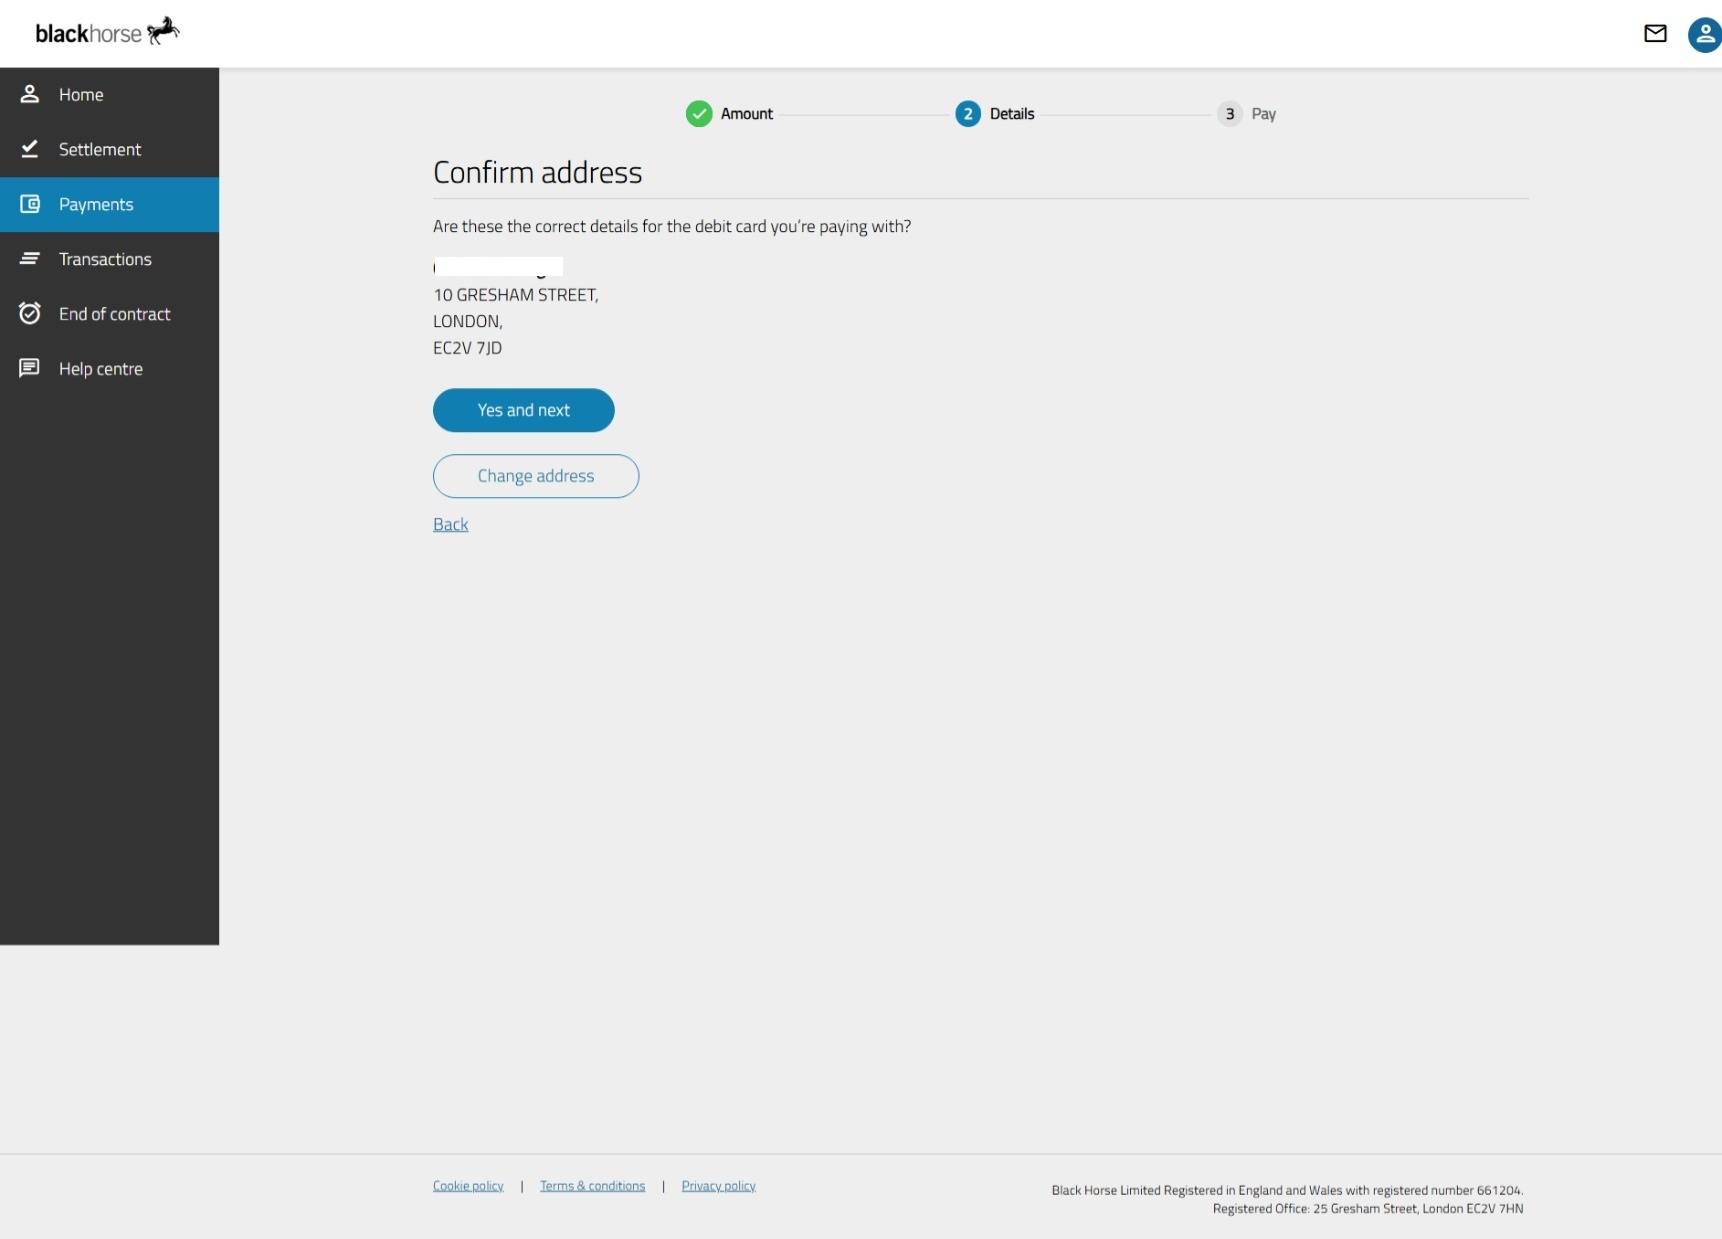Click the Change address button
1722x1239 pixels.
pos(536,476)
